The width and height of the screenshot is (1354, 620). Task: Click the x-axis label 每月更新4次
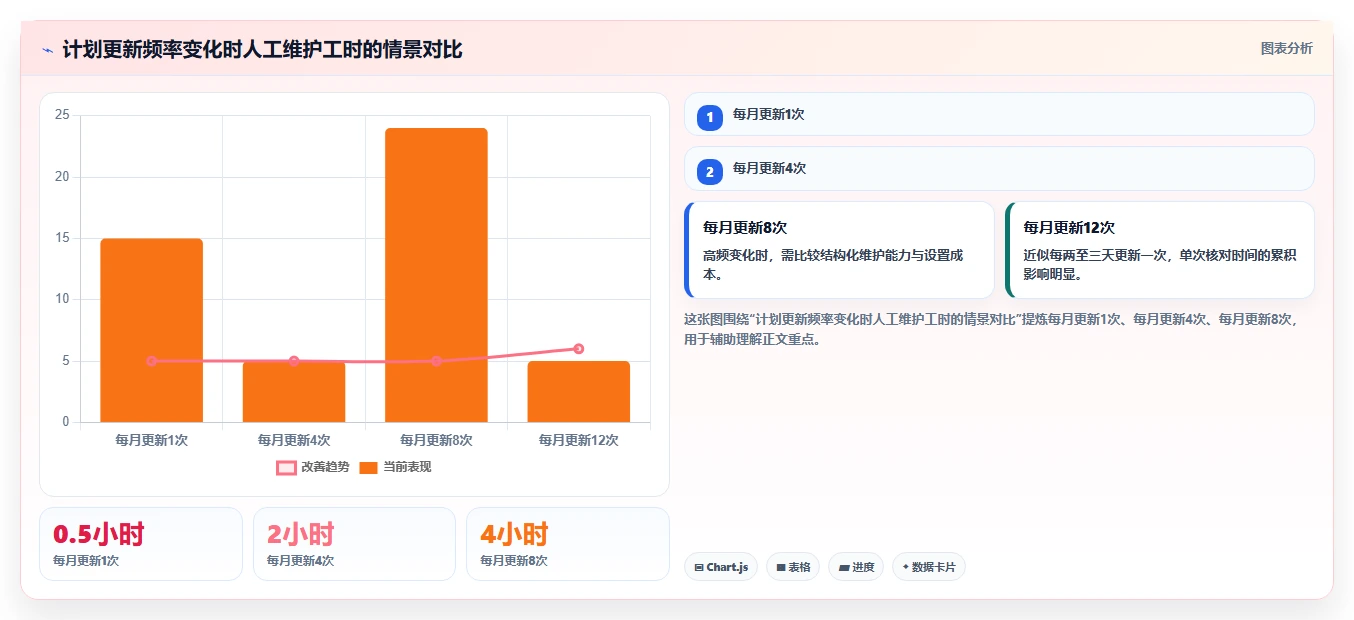click(294, 439)
